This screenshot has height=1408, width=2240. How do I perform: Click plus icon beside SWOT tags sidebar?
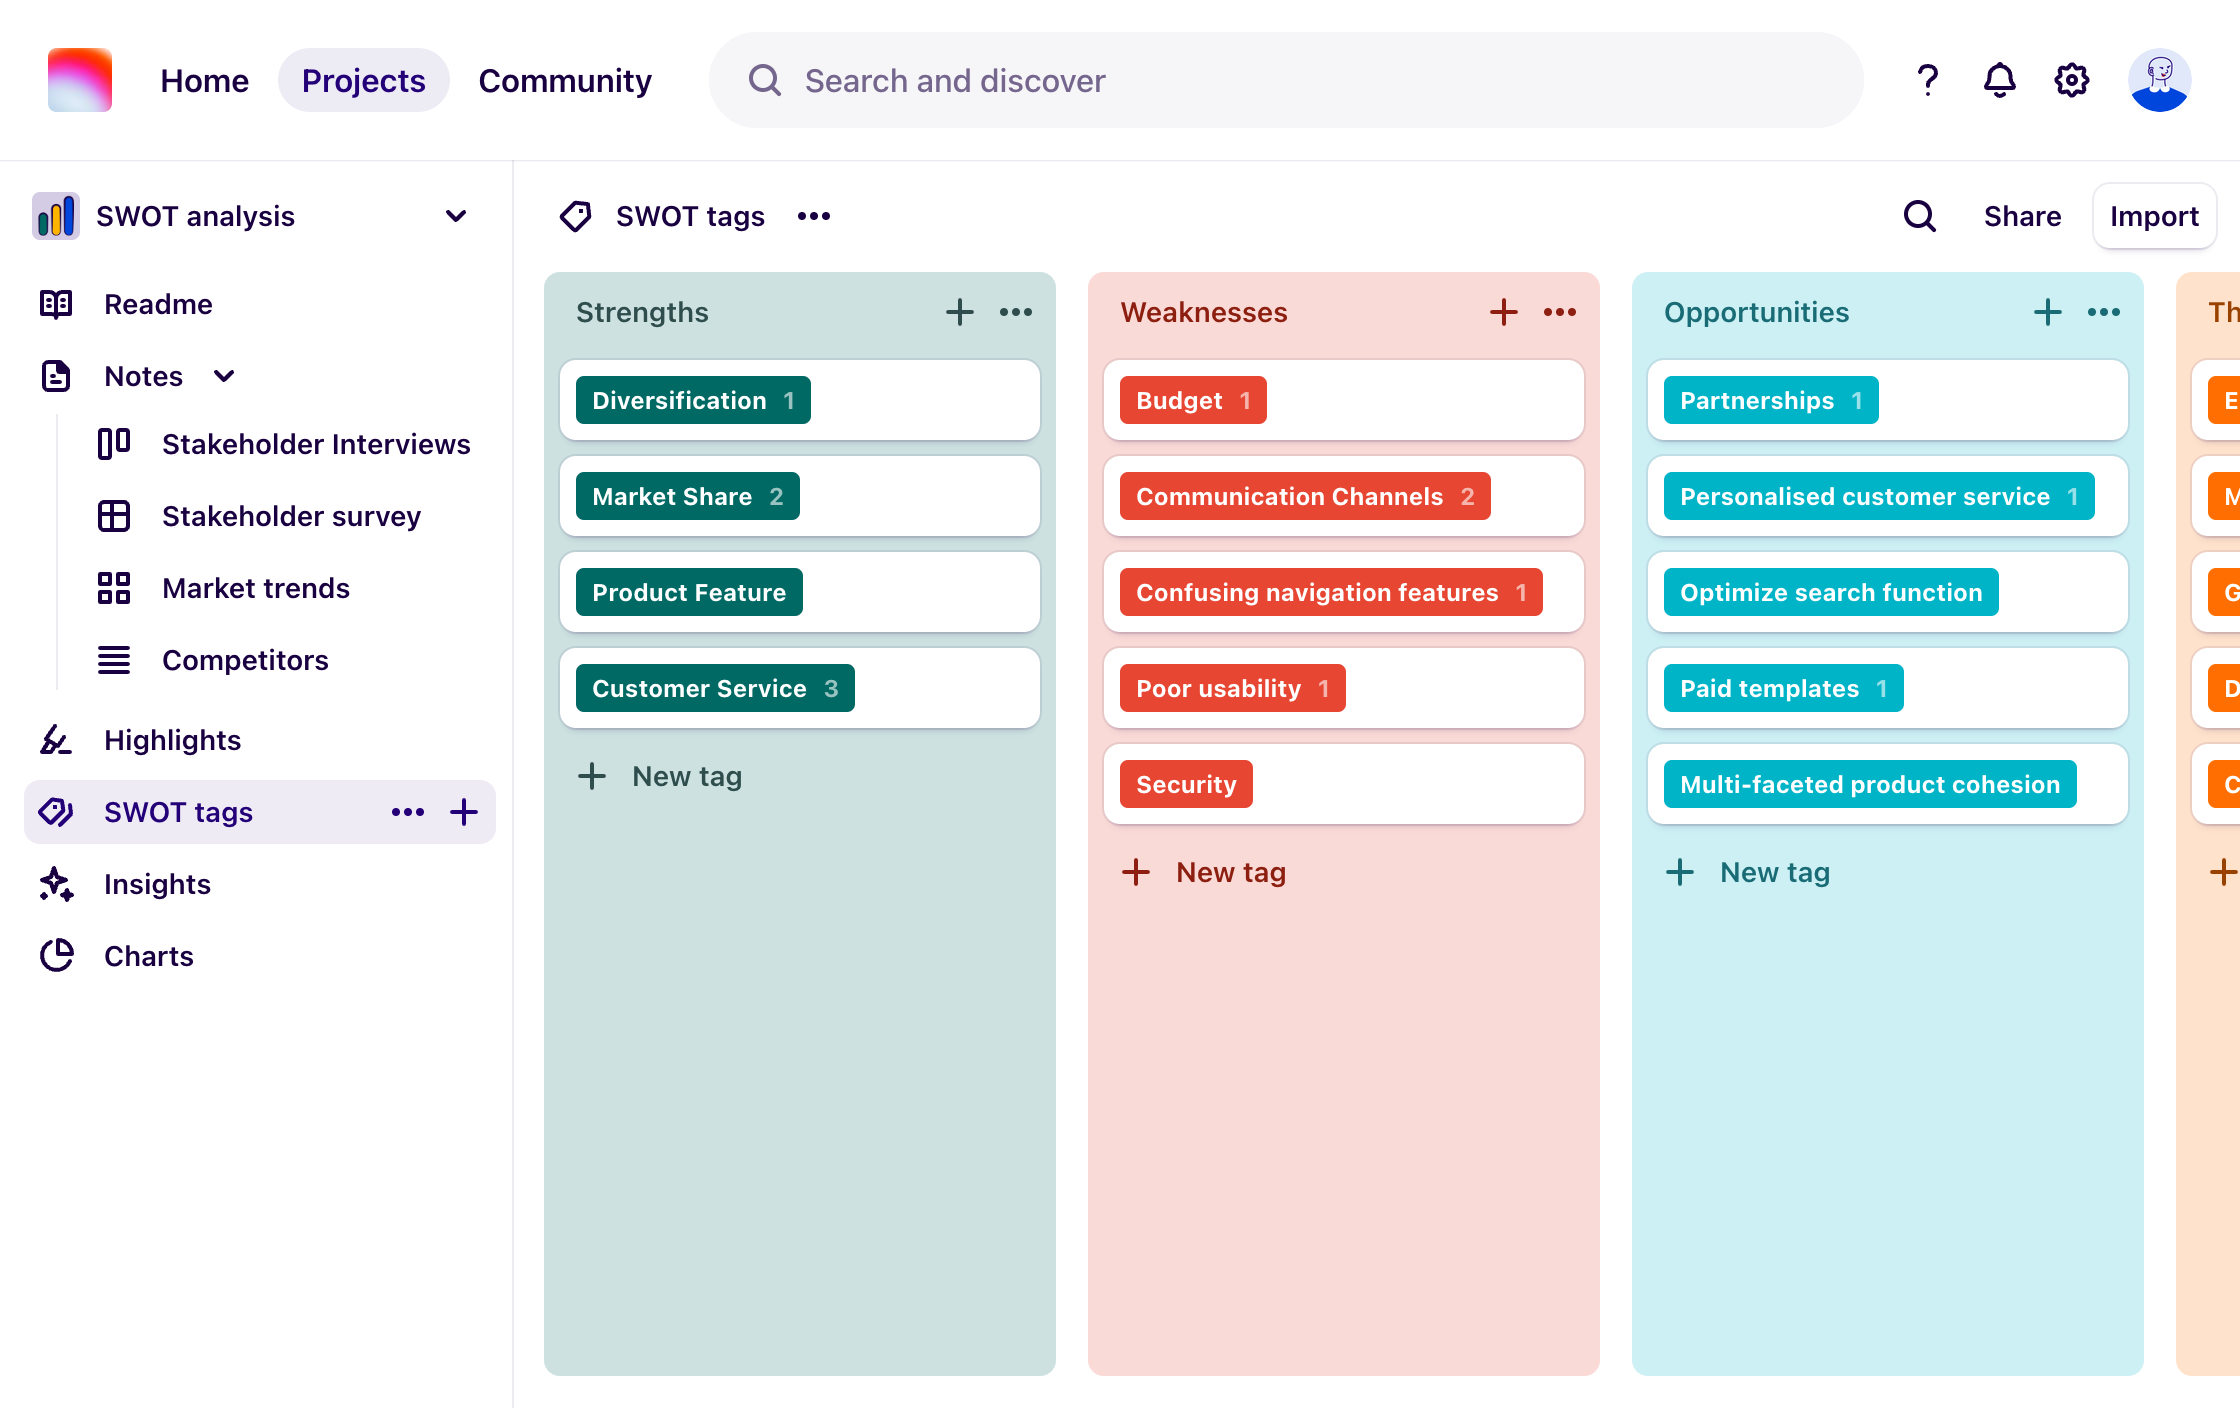[464, 812]
